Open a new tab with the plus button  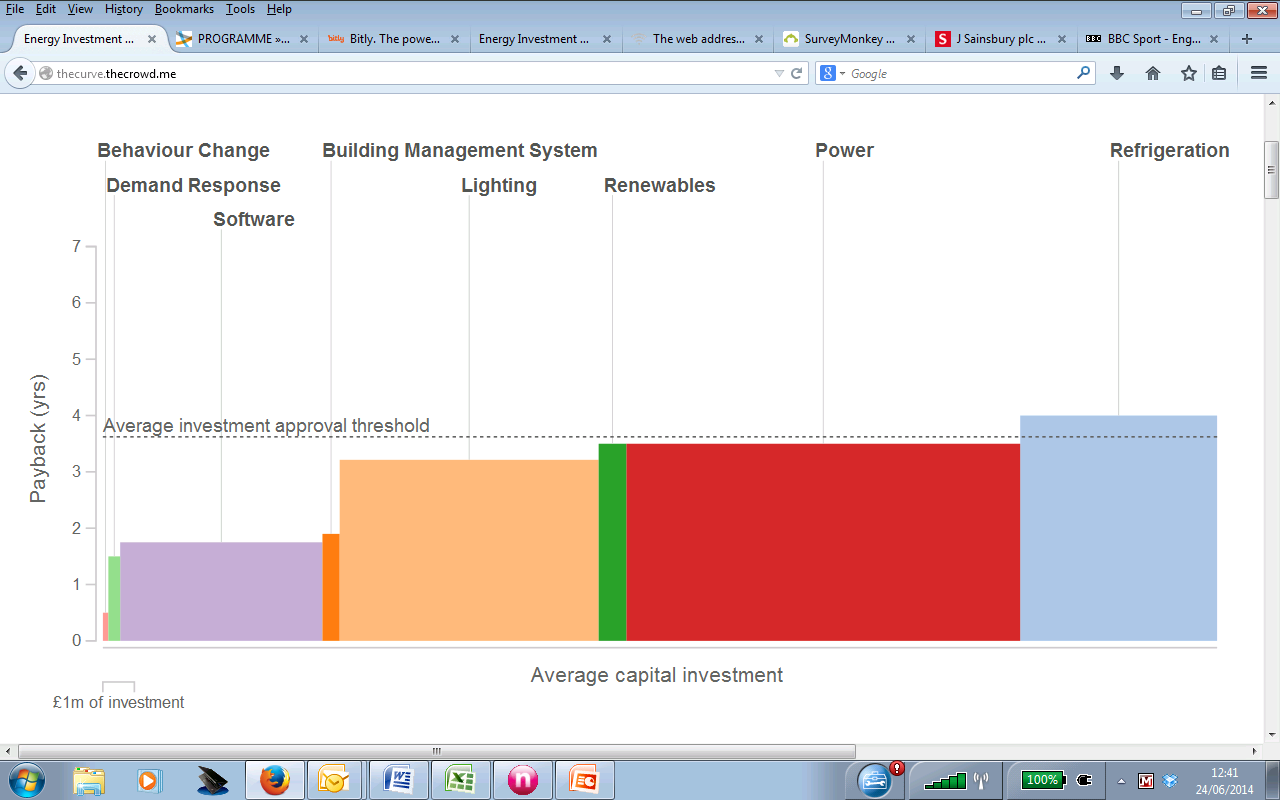click(x=1246, y=39)
